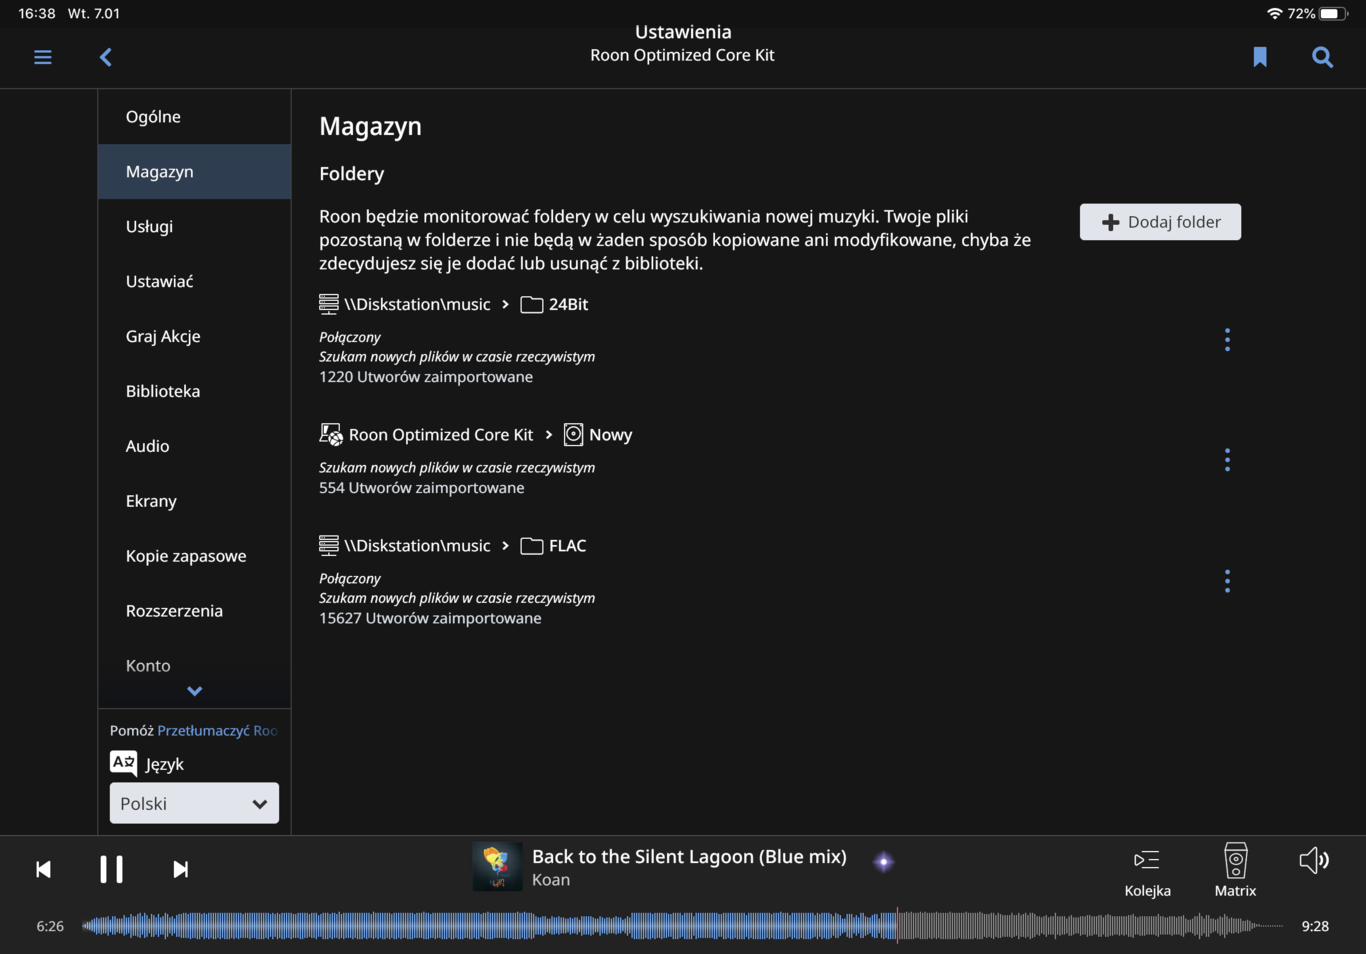Screen dimensions: 1366x954
Task: Click the Foldery heading
Action: click(x=351, y=174)
